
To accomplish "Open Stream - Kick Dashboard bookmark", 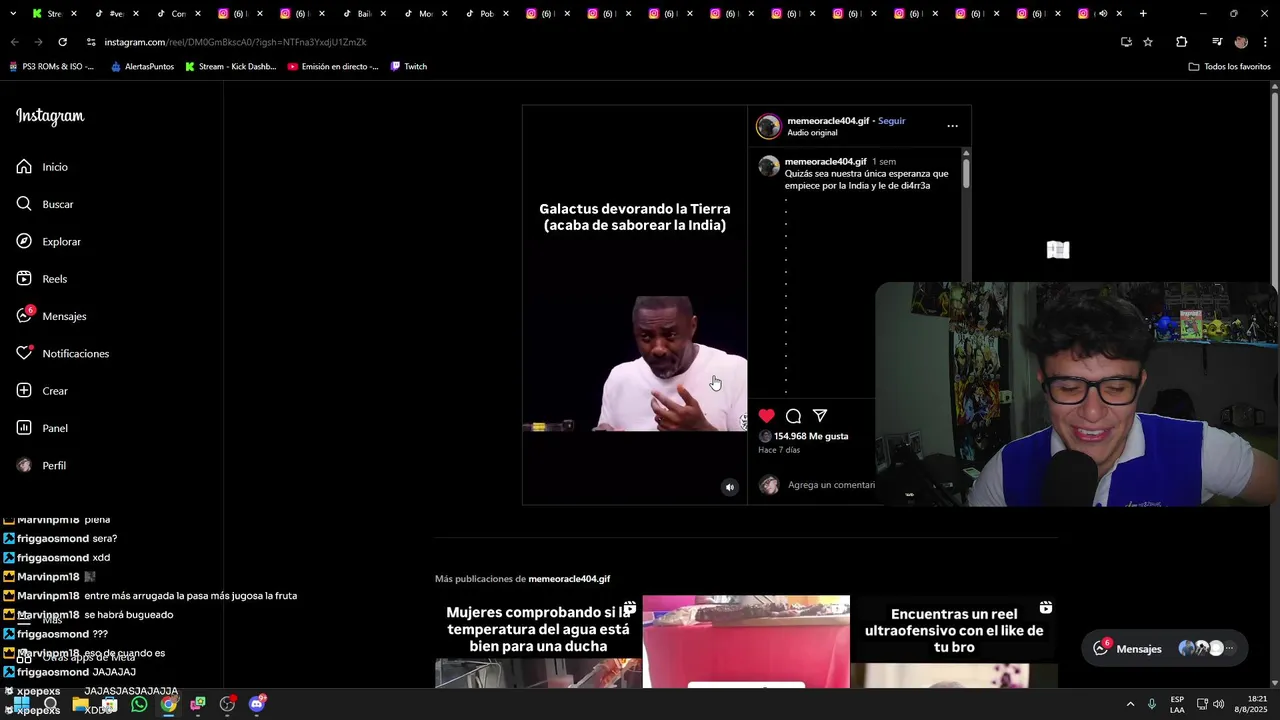I will [230, 67].
